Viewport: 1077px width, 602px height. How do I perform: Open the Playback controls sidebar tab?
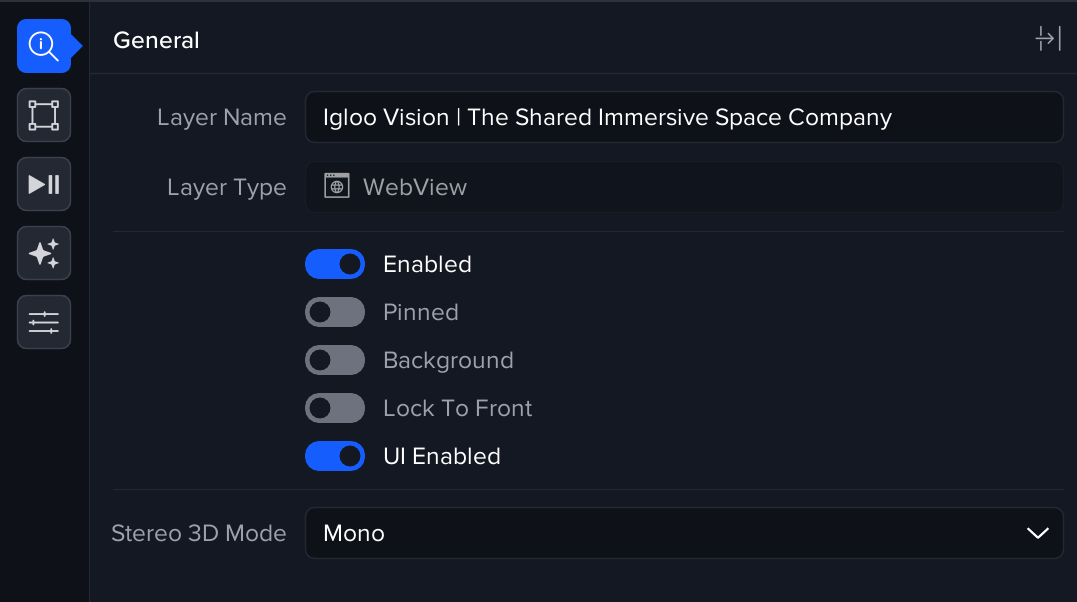click(44, 184)
